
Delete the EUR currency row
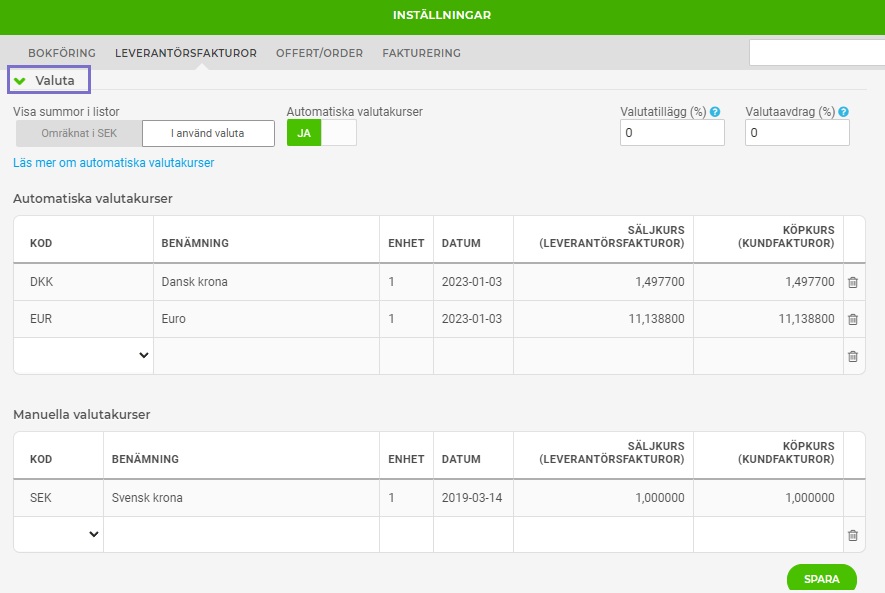coord(852,320)
